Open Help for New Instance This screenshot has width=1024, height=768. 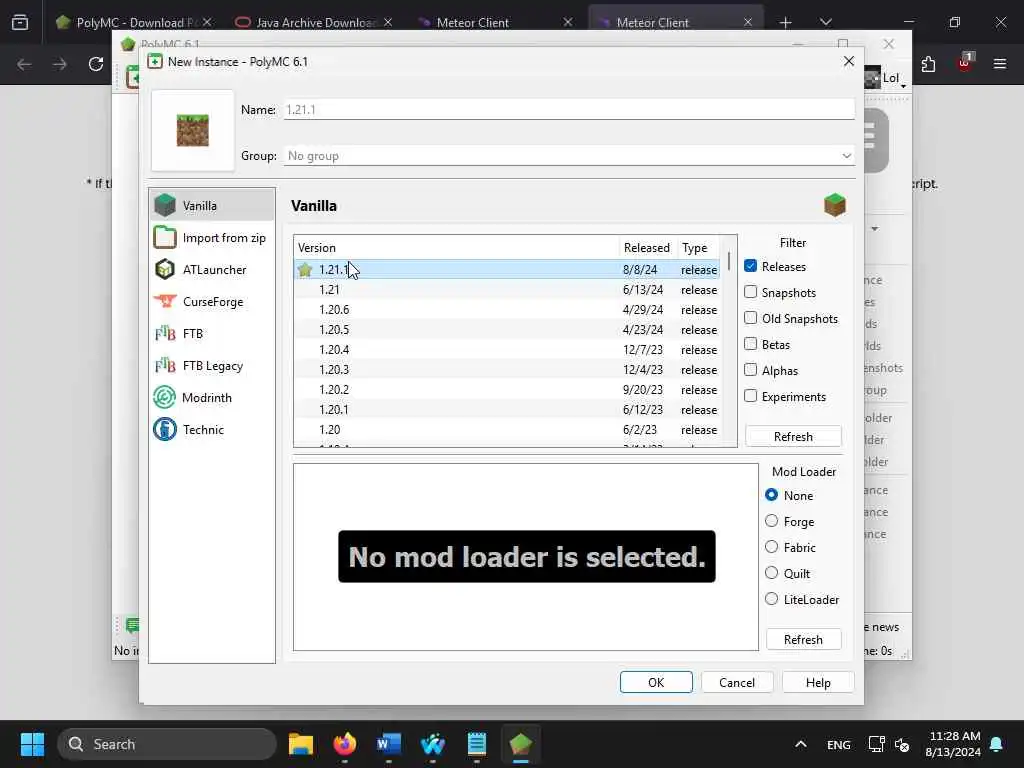click(818, 682)
